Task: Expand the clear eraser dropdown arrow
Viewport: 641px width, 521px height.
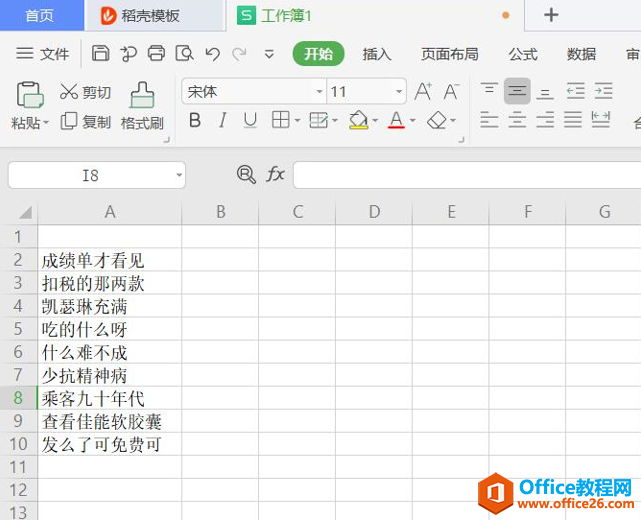Action: tap(453, 121)
